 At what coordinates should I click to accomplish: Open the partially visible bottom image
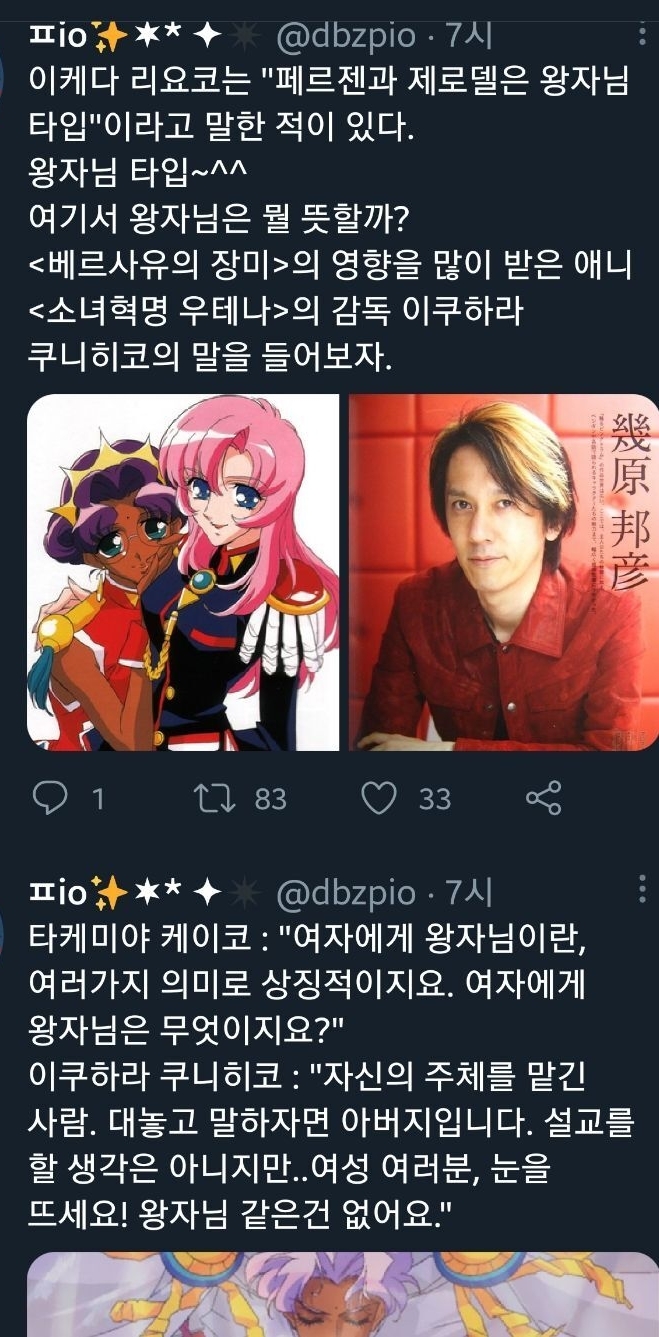338,1295
